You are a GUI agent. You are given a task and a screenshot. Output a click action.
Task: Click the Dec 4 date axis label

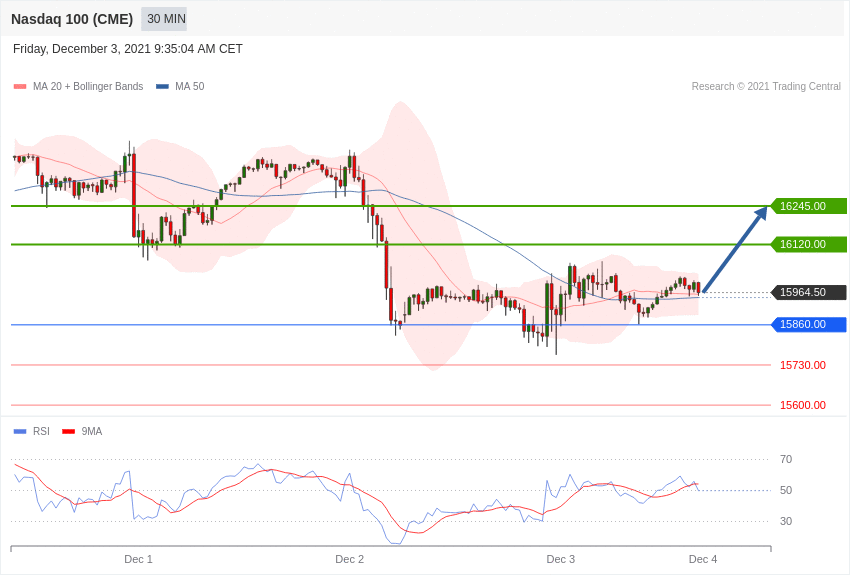click(x=702, y=559)
